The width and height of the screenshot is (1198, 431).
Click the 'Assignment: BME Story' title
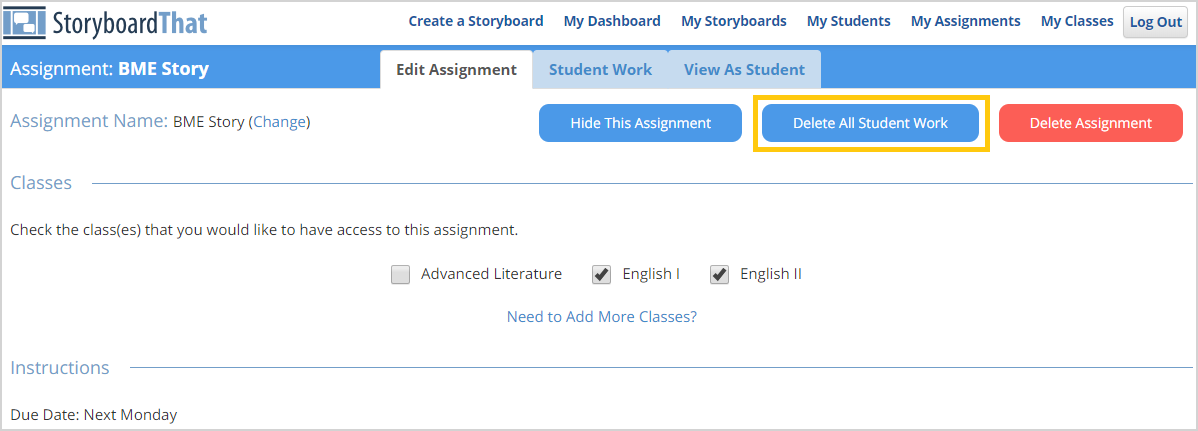point(109,69)
